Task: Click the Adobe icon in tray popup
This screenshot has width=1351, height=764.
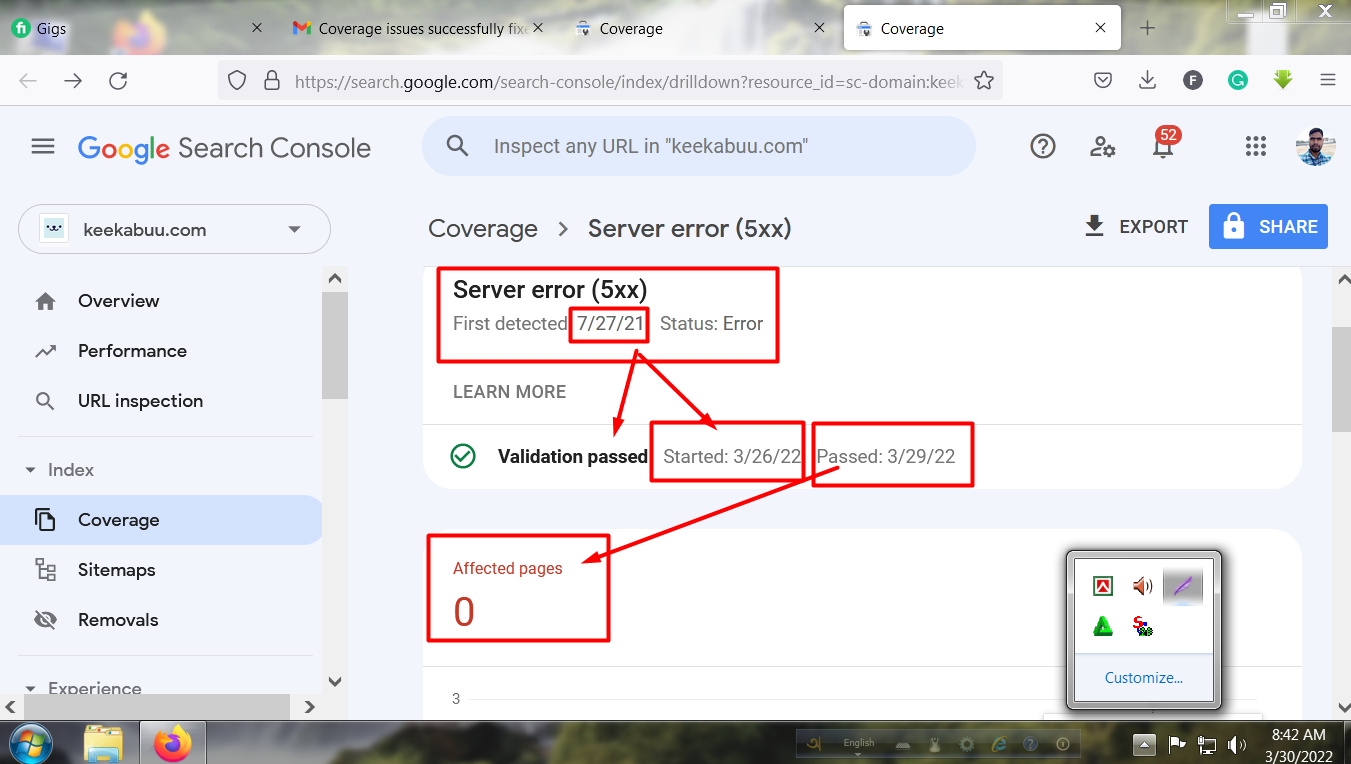Action: tap(1103, 586)
